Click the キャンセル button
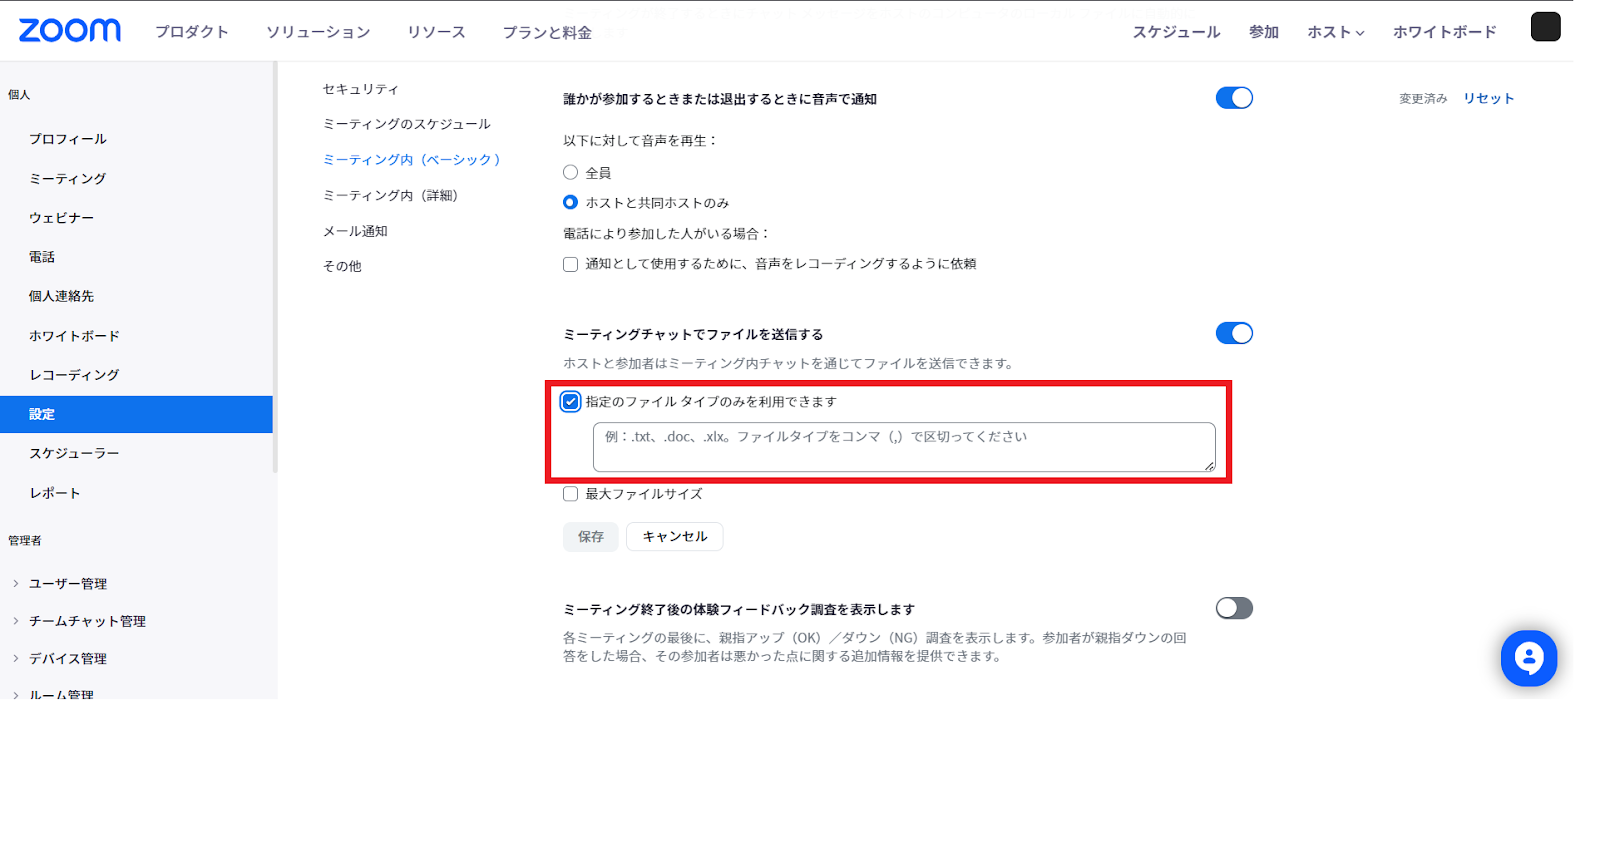This screenshot has height=848, width=1600. click(x=674, y=537)
